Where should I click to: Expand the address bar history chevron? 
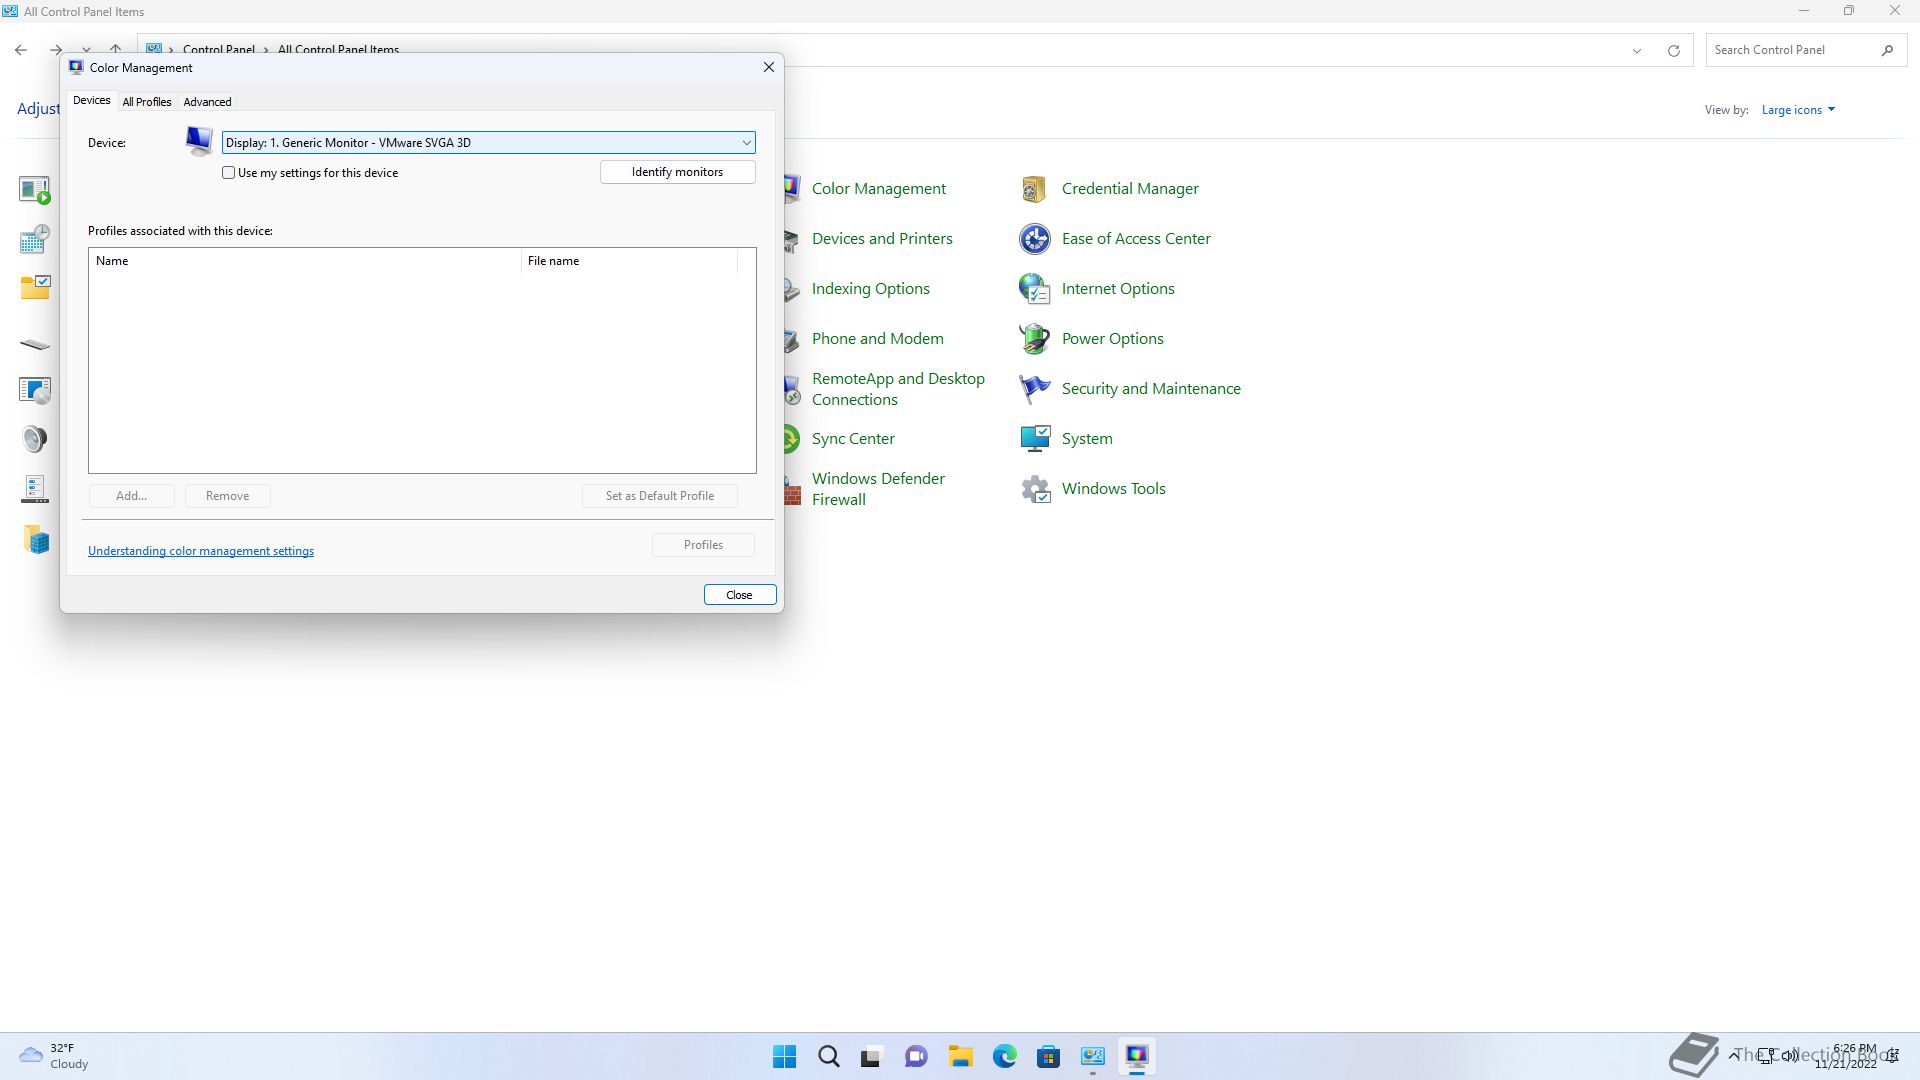[x=1637, y=50]
